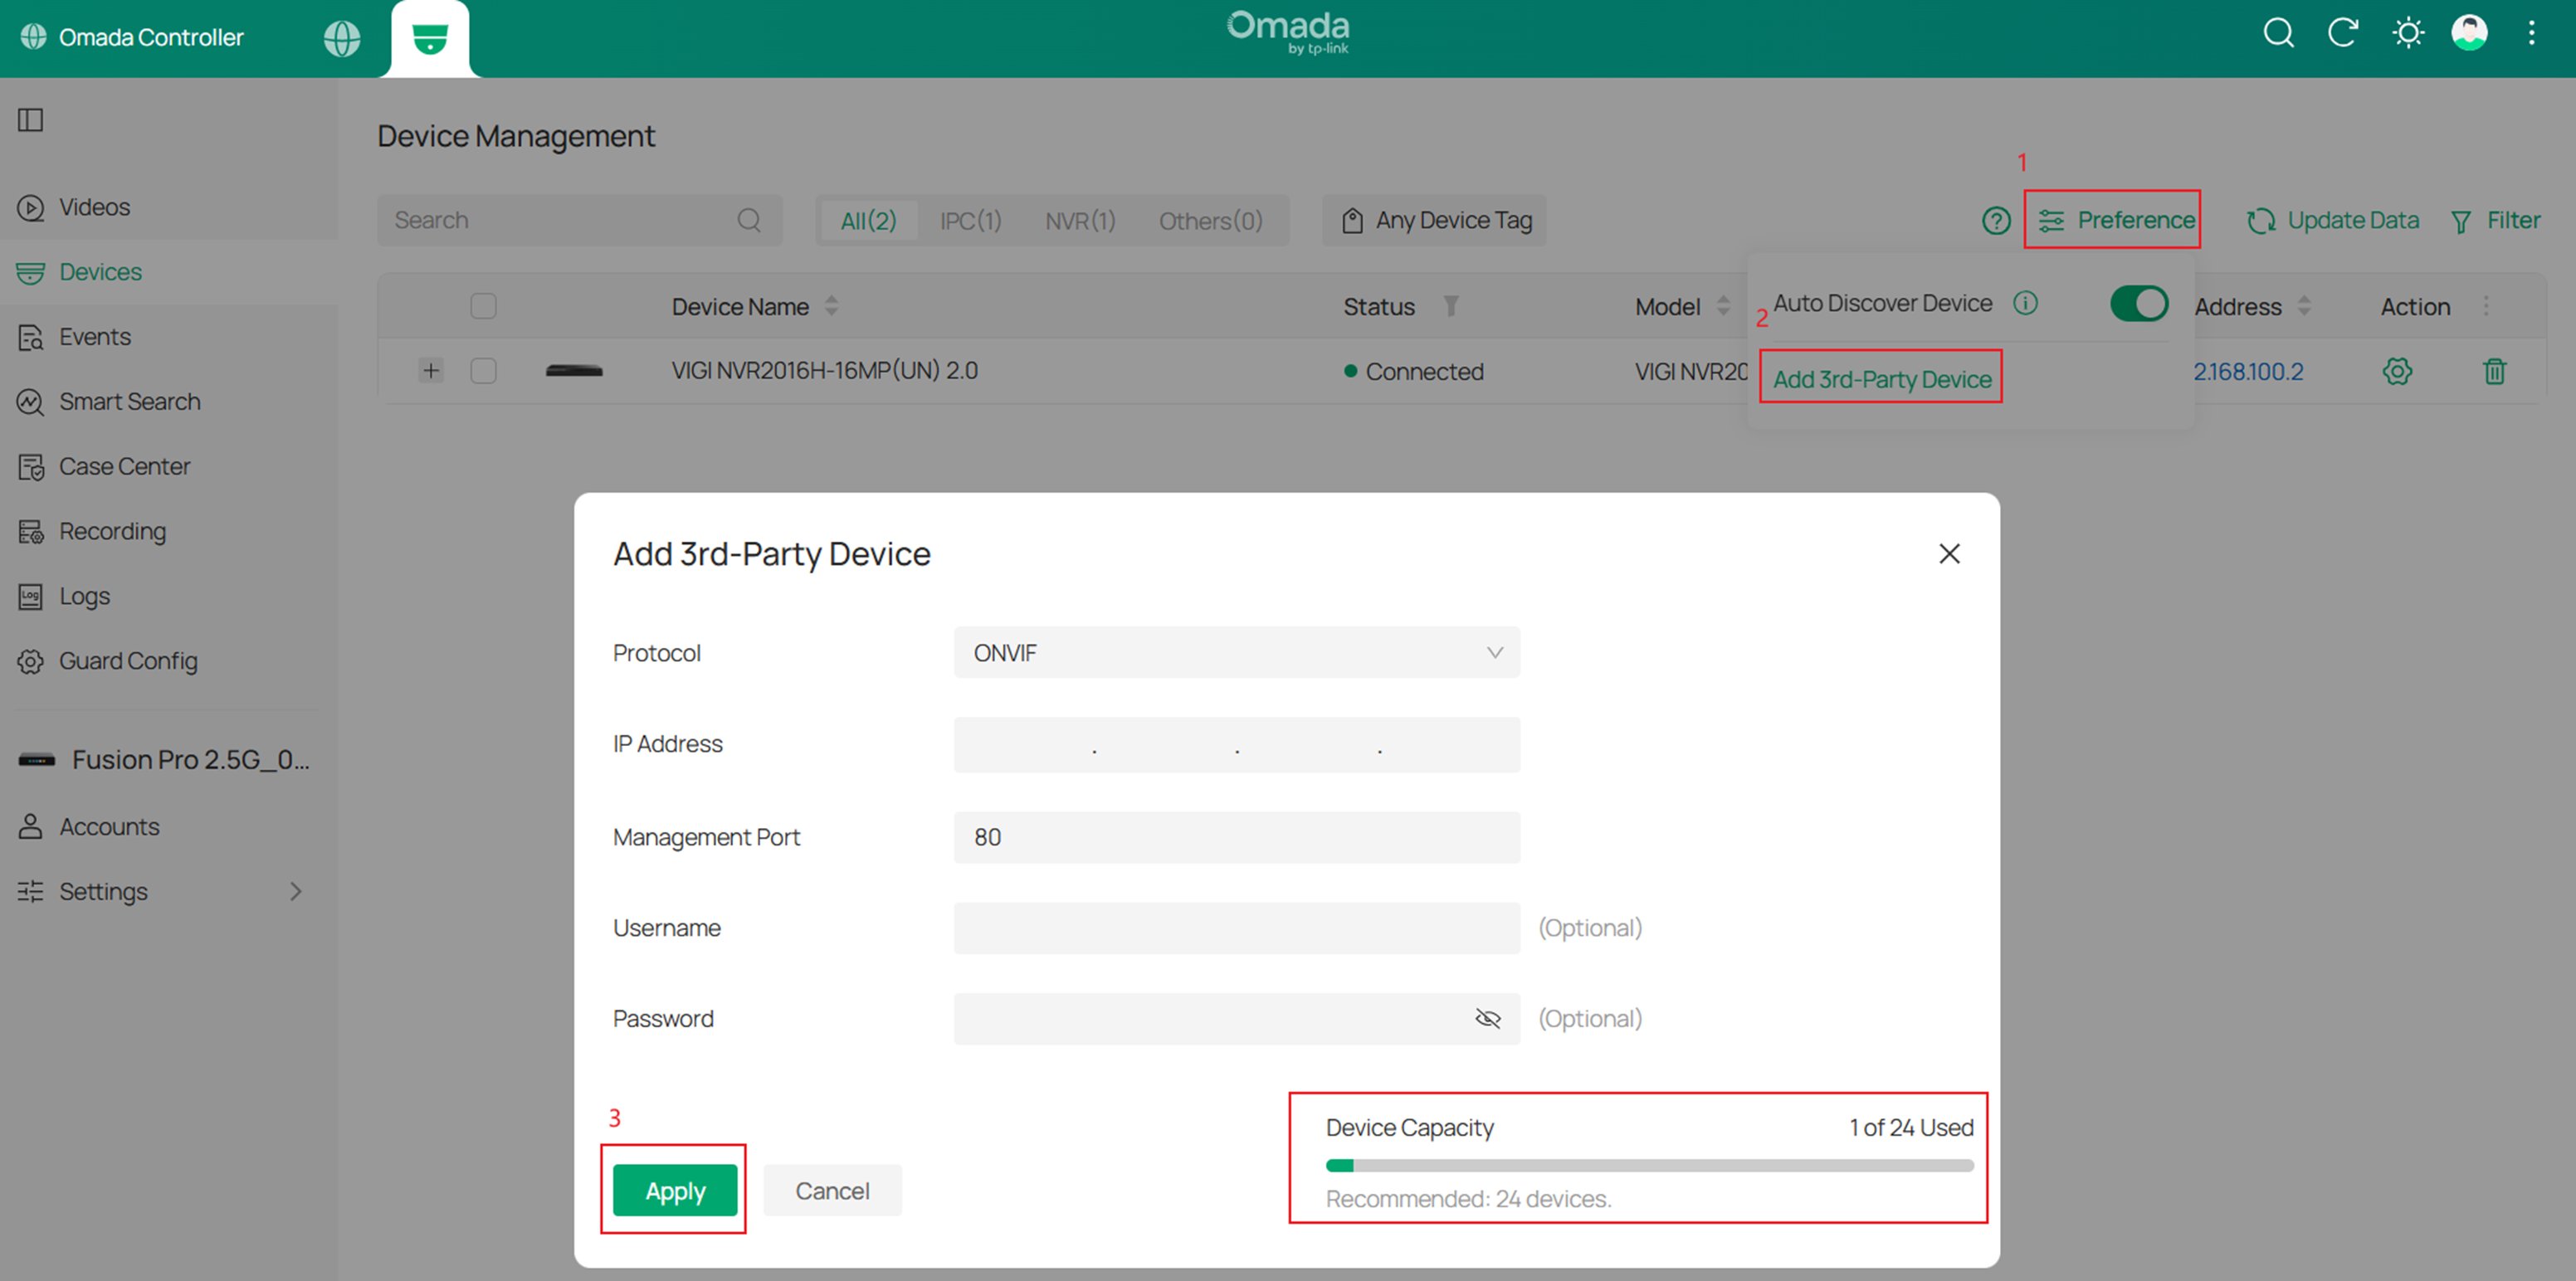Tick the VIGI NVR2016H row checkbox

pos(483,371)
